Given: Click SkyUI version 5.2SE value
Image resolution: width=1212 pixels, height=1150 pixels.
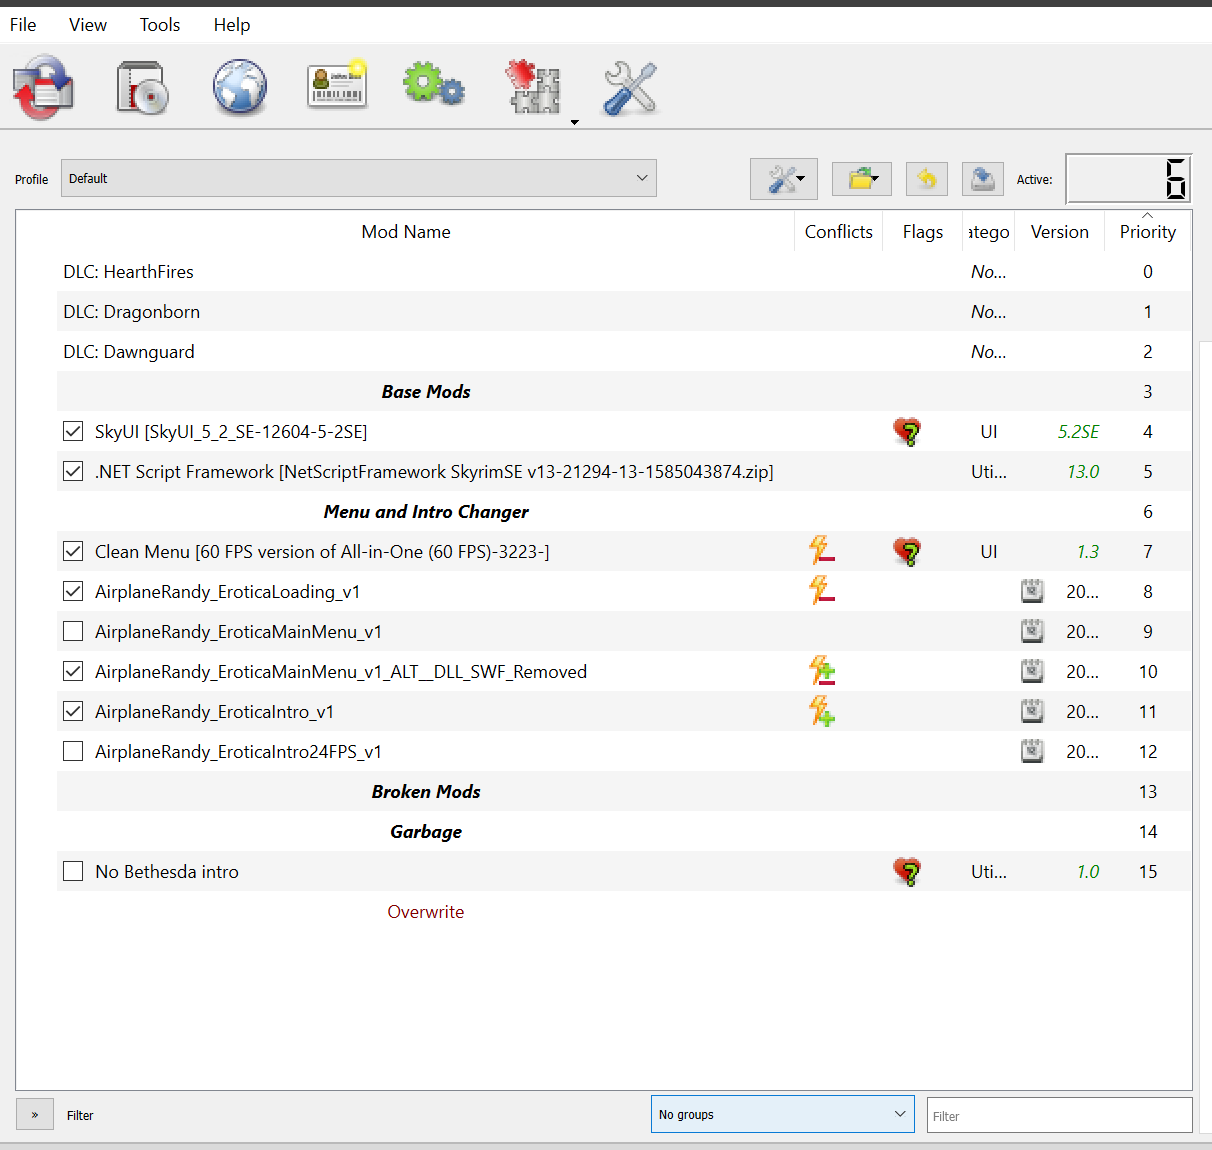Looking at the screenshot, I should (1078, 432).
